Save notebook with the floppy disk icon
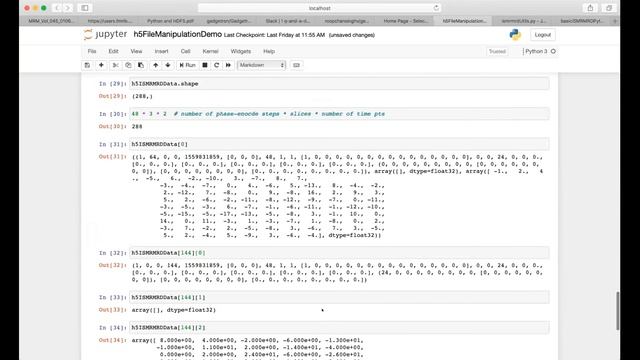Image resolution: width=640 pixels, height=360 pixels. pos(87,65)
